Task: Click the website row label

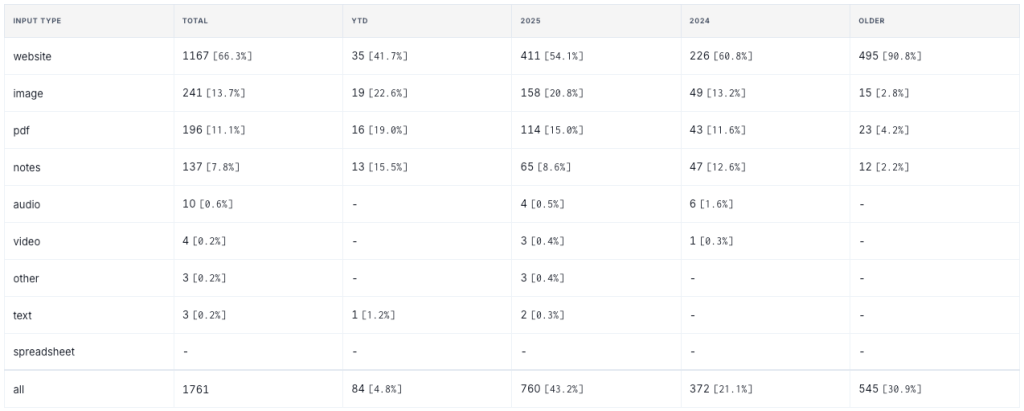Action: click(32, 56)
